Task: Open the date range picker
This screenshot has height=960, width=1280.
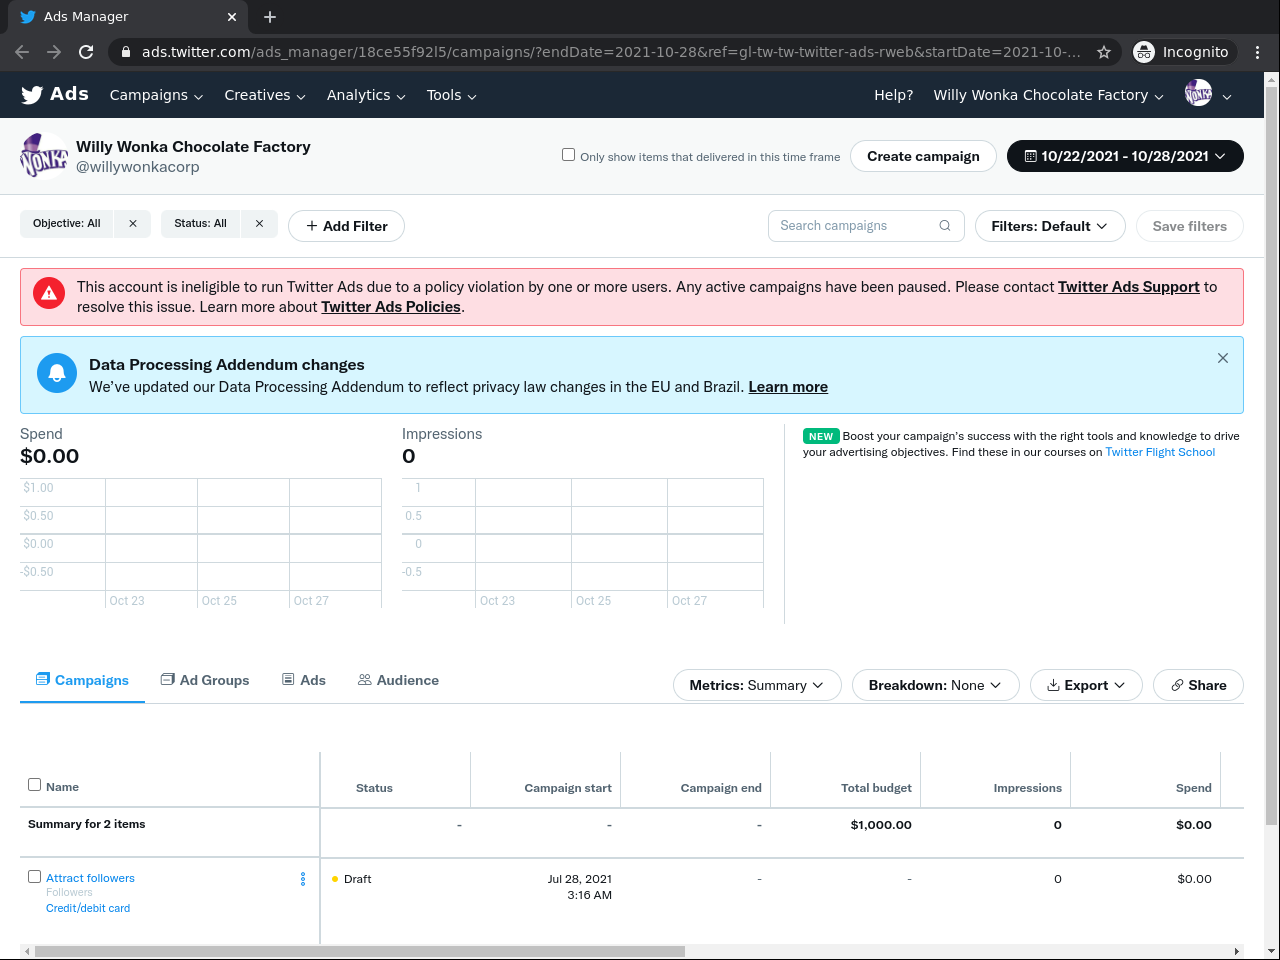Action: tap(1125, 156)
